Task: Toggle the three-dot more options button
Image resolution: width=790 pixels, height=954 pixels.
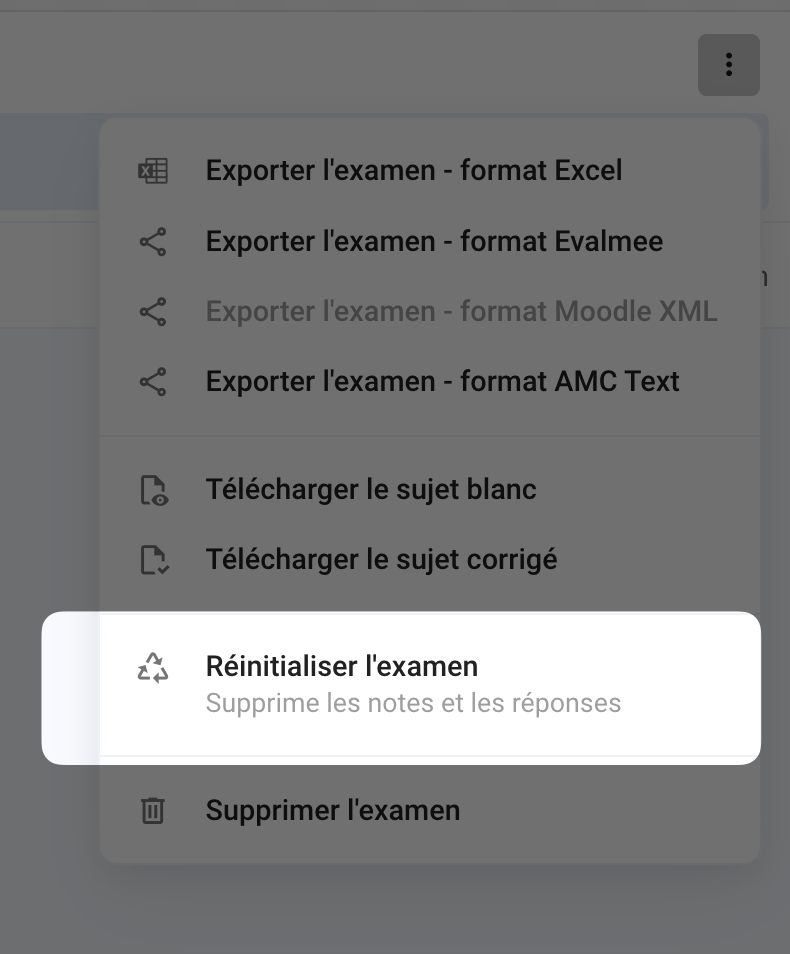Action: point(728,65)
